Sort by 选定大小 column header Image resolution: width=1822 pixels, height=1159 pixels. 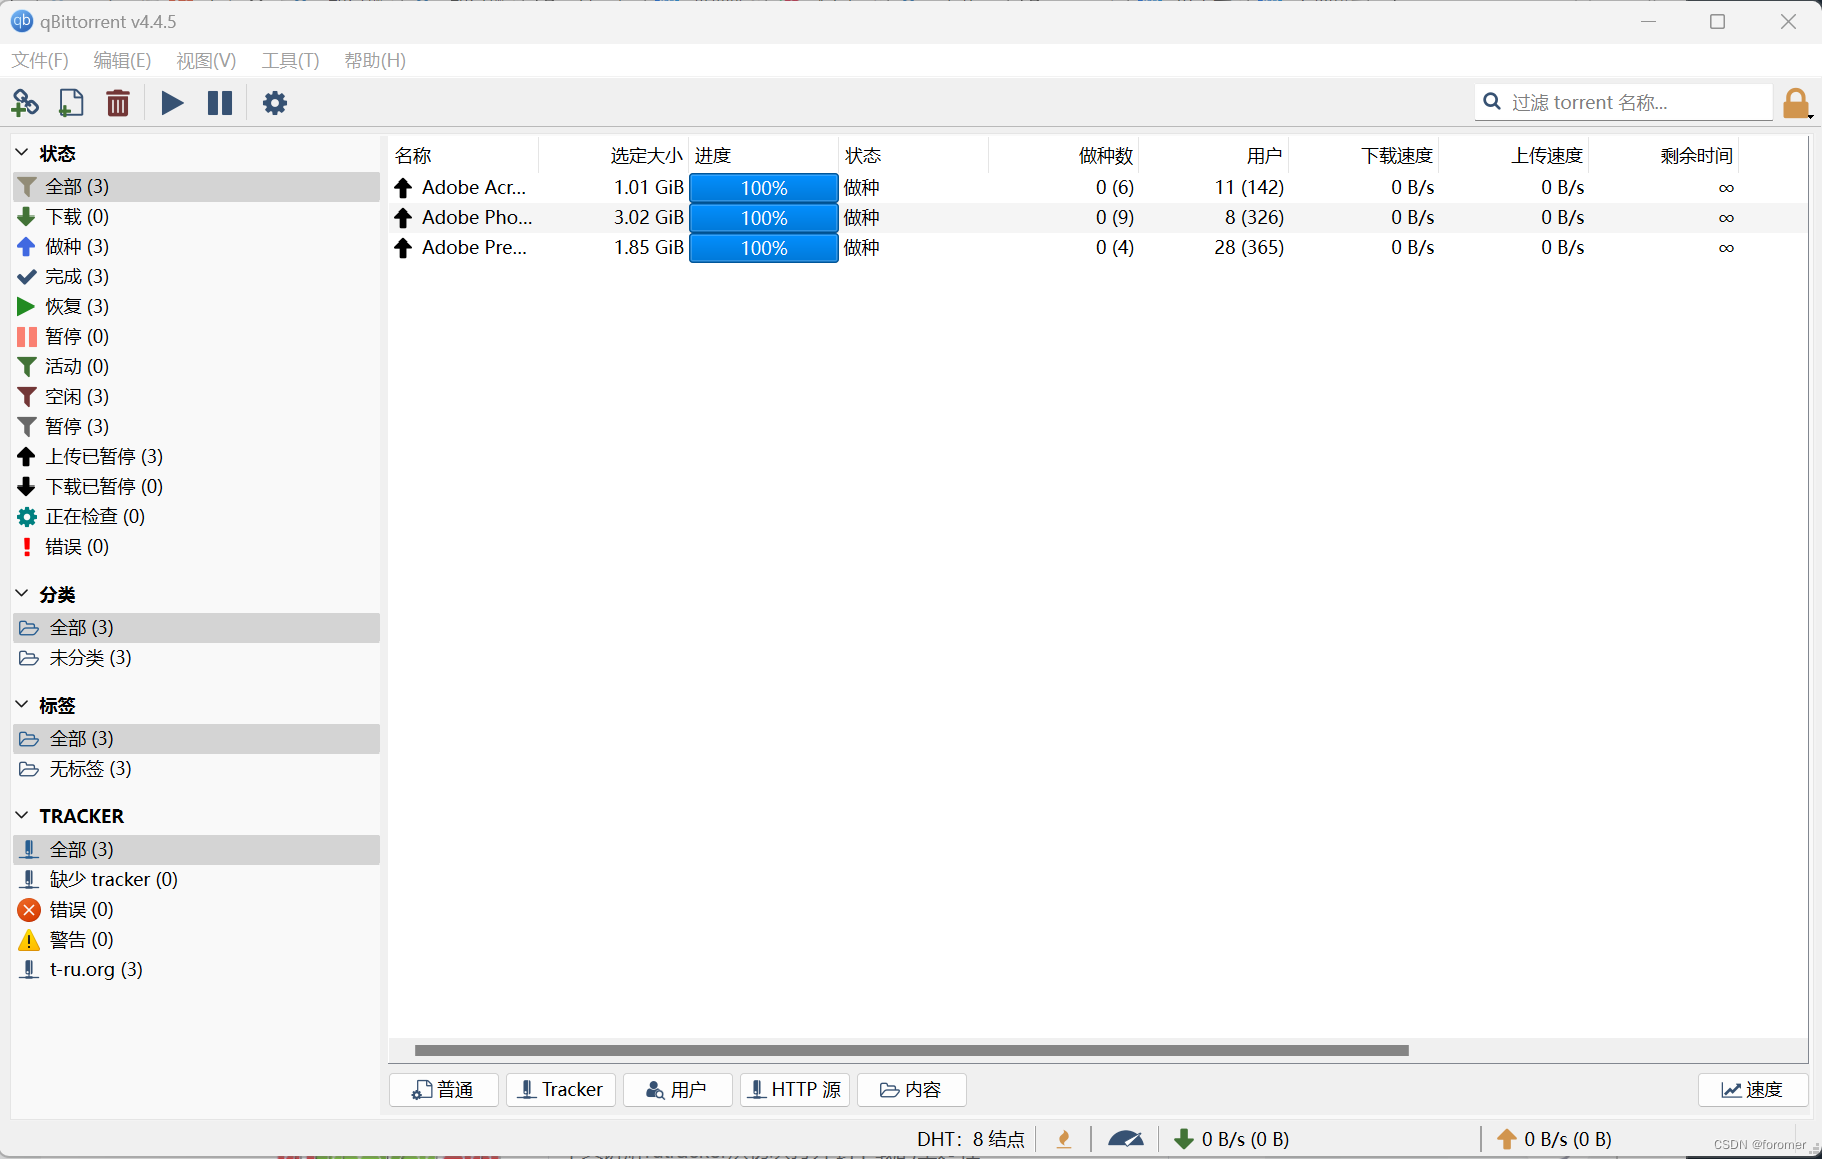[x=614, y=156]
